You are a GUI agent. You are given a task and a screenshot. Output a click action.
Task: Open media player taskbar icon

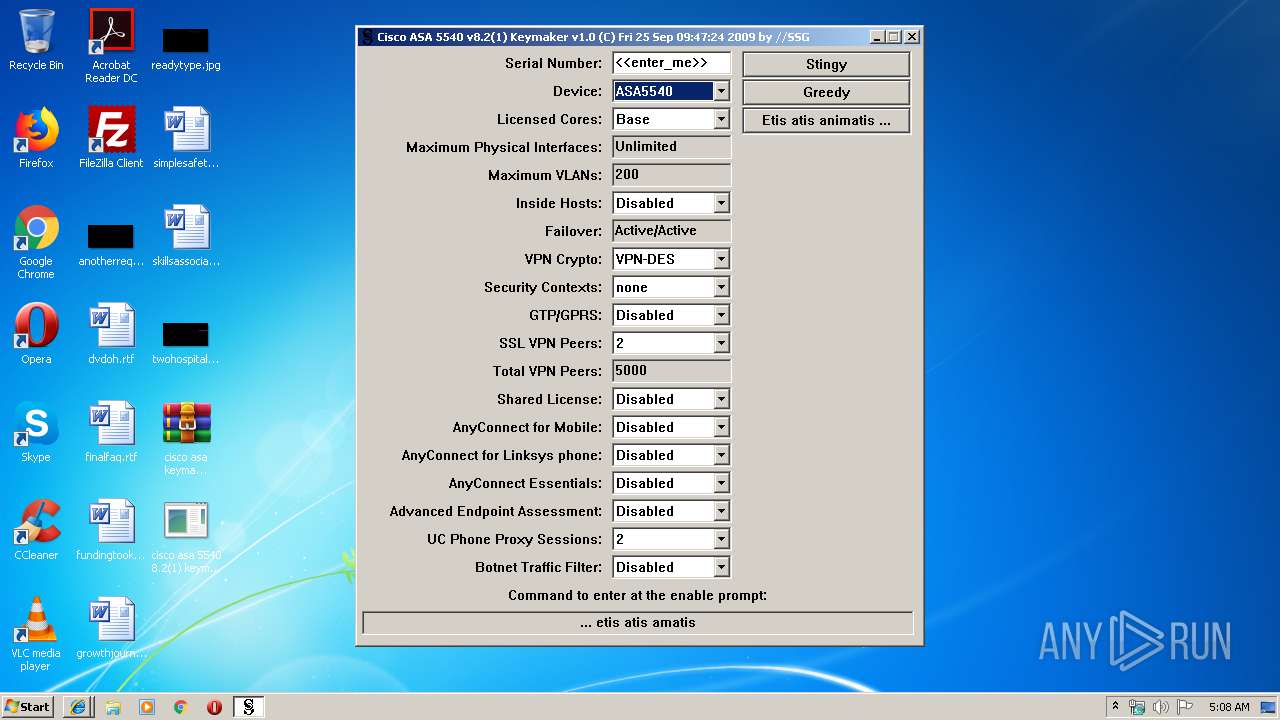[x=147, y=707]
